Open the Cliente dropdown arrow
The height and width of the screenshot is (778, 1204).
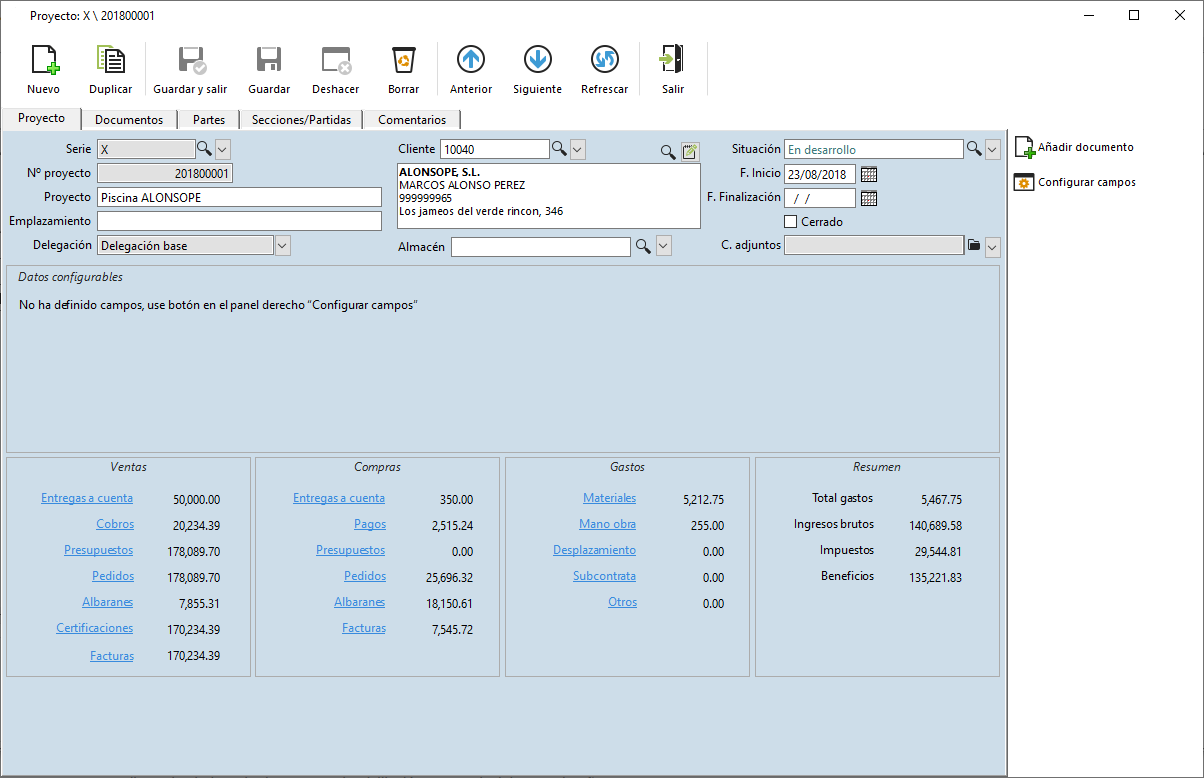(578, 149)
